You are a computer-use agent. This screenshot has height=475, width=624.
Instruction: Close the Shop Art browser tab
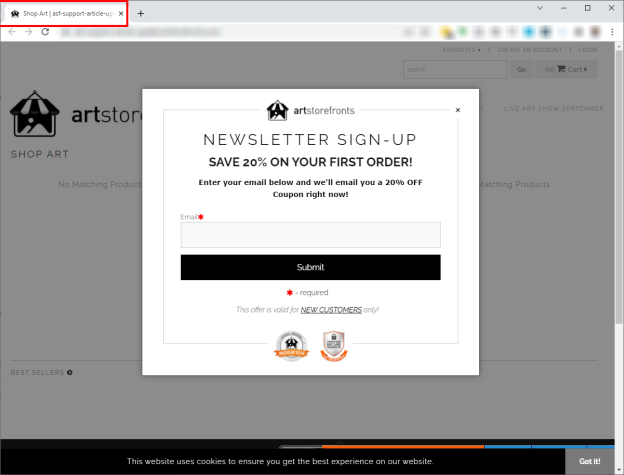point(121,14)
